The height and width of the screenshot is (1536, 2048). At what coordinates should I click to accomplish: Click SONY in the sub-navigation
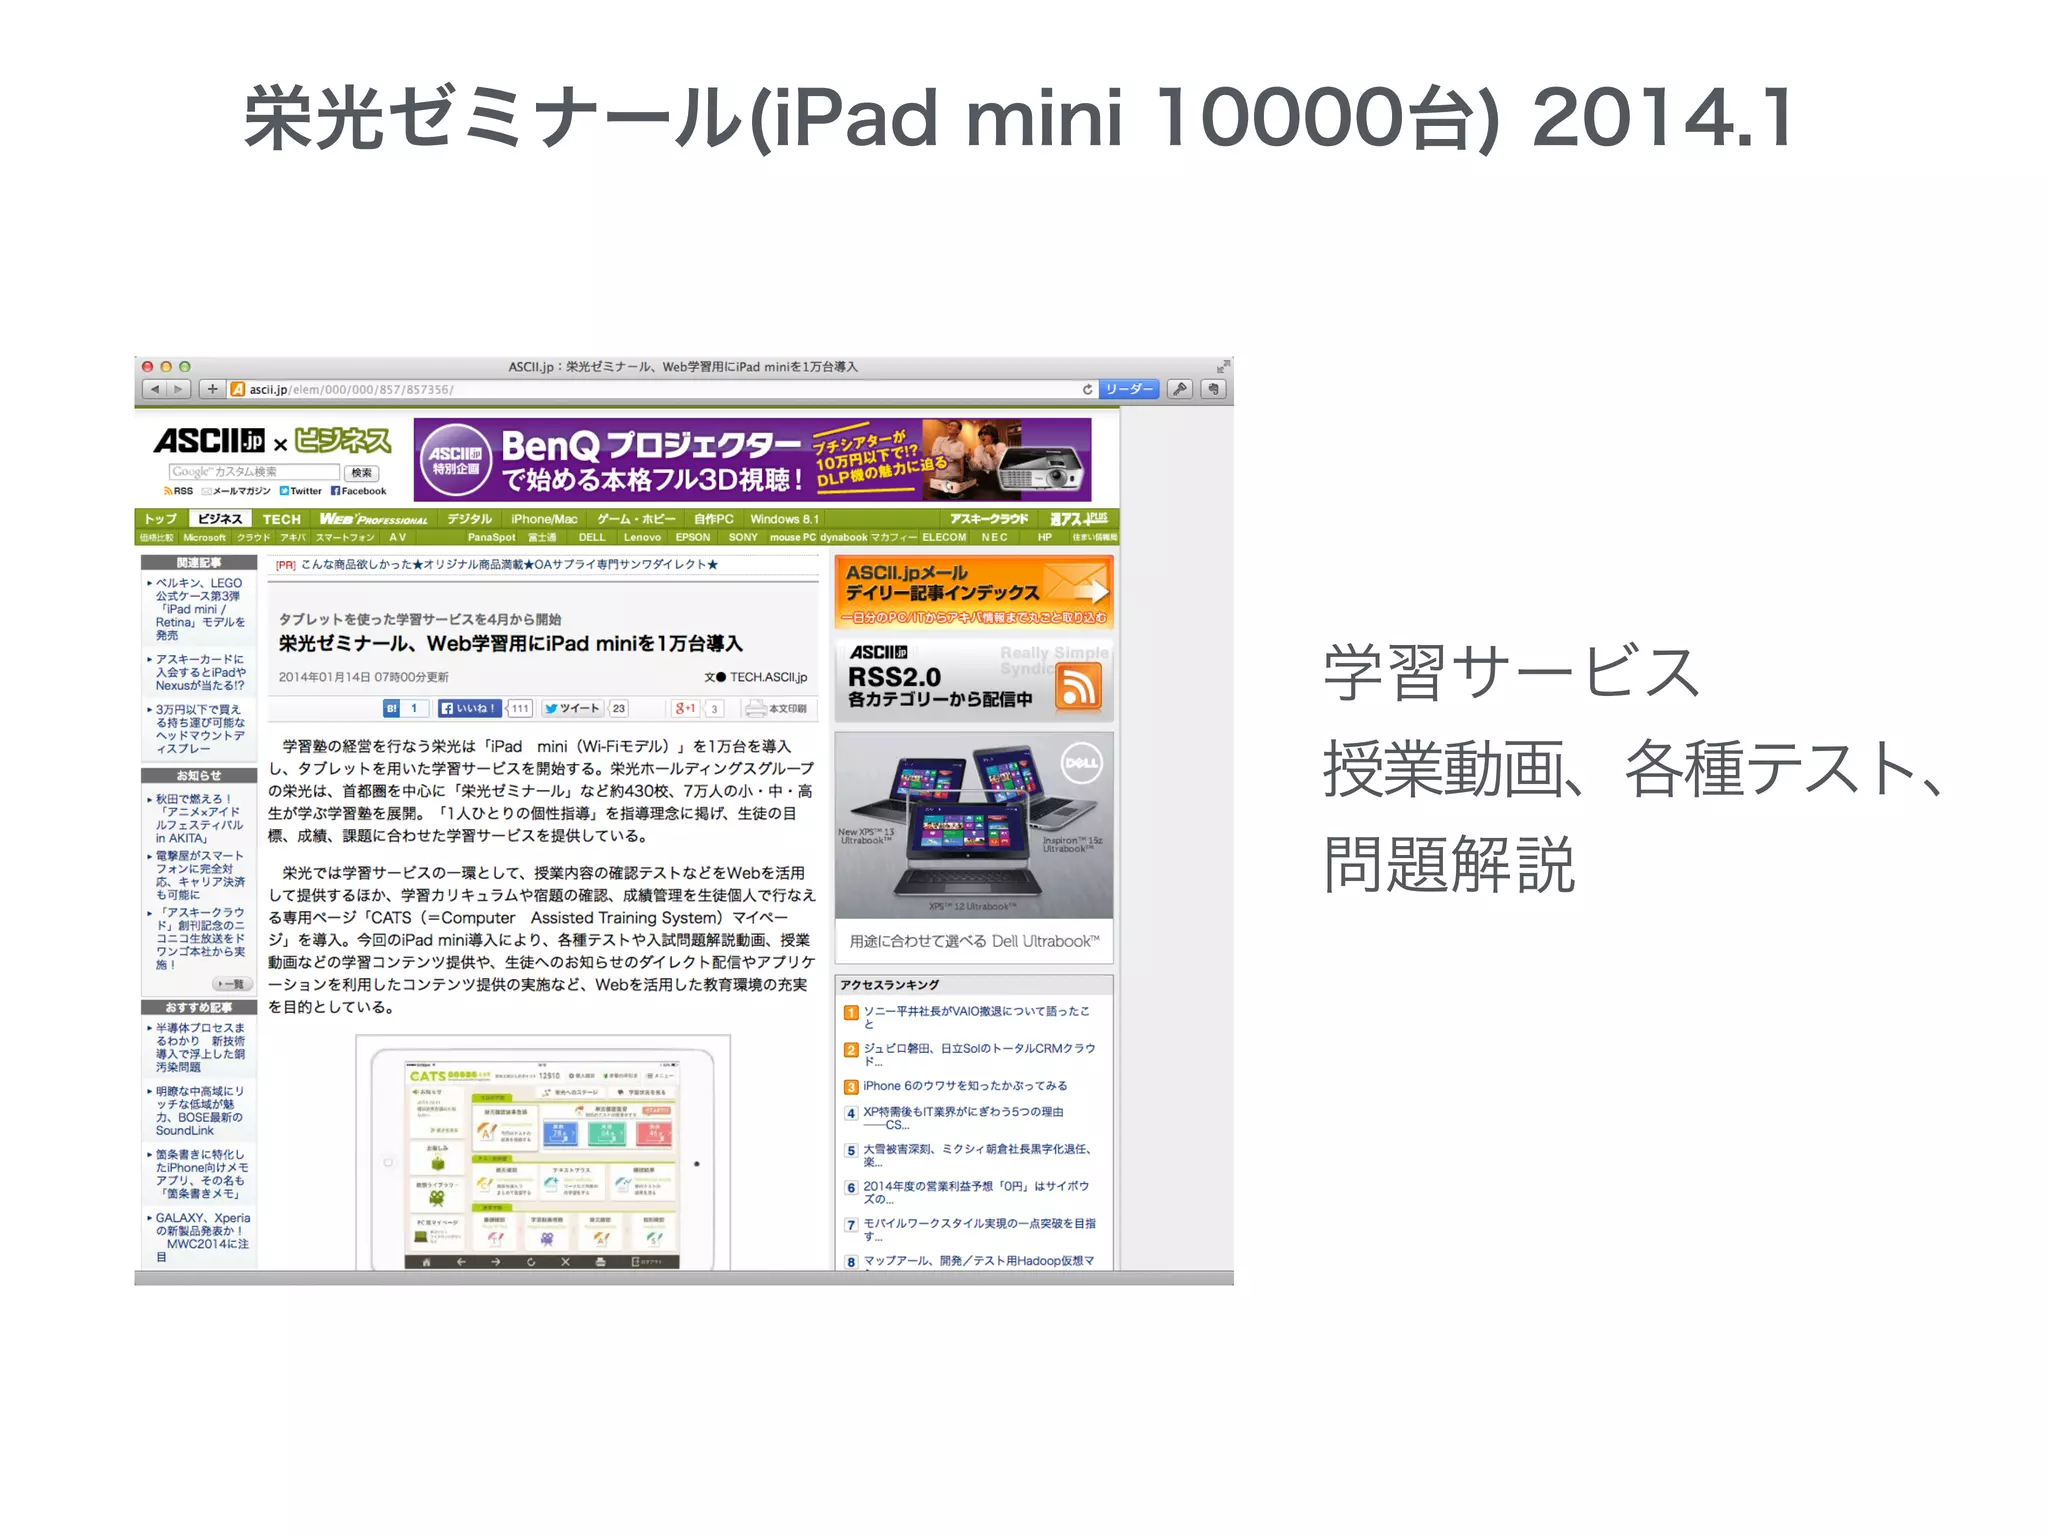click(x=743, y=538)
